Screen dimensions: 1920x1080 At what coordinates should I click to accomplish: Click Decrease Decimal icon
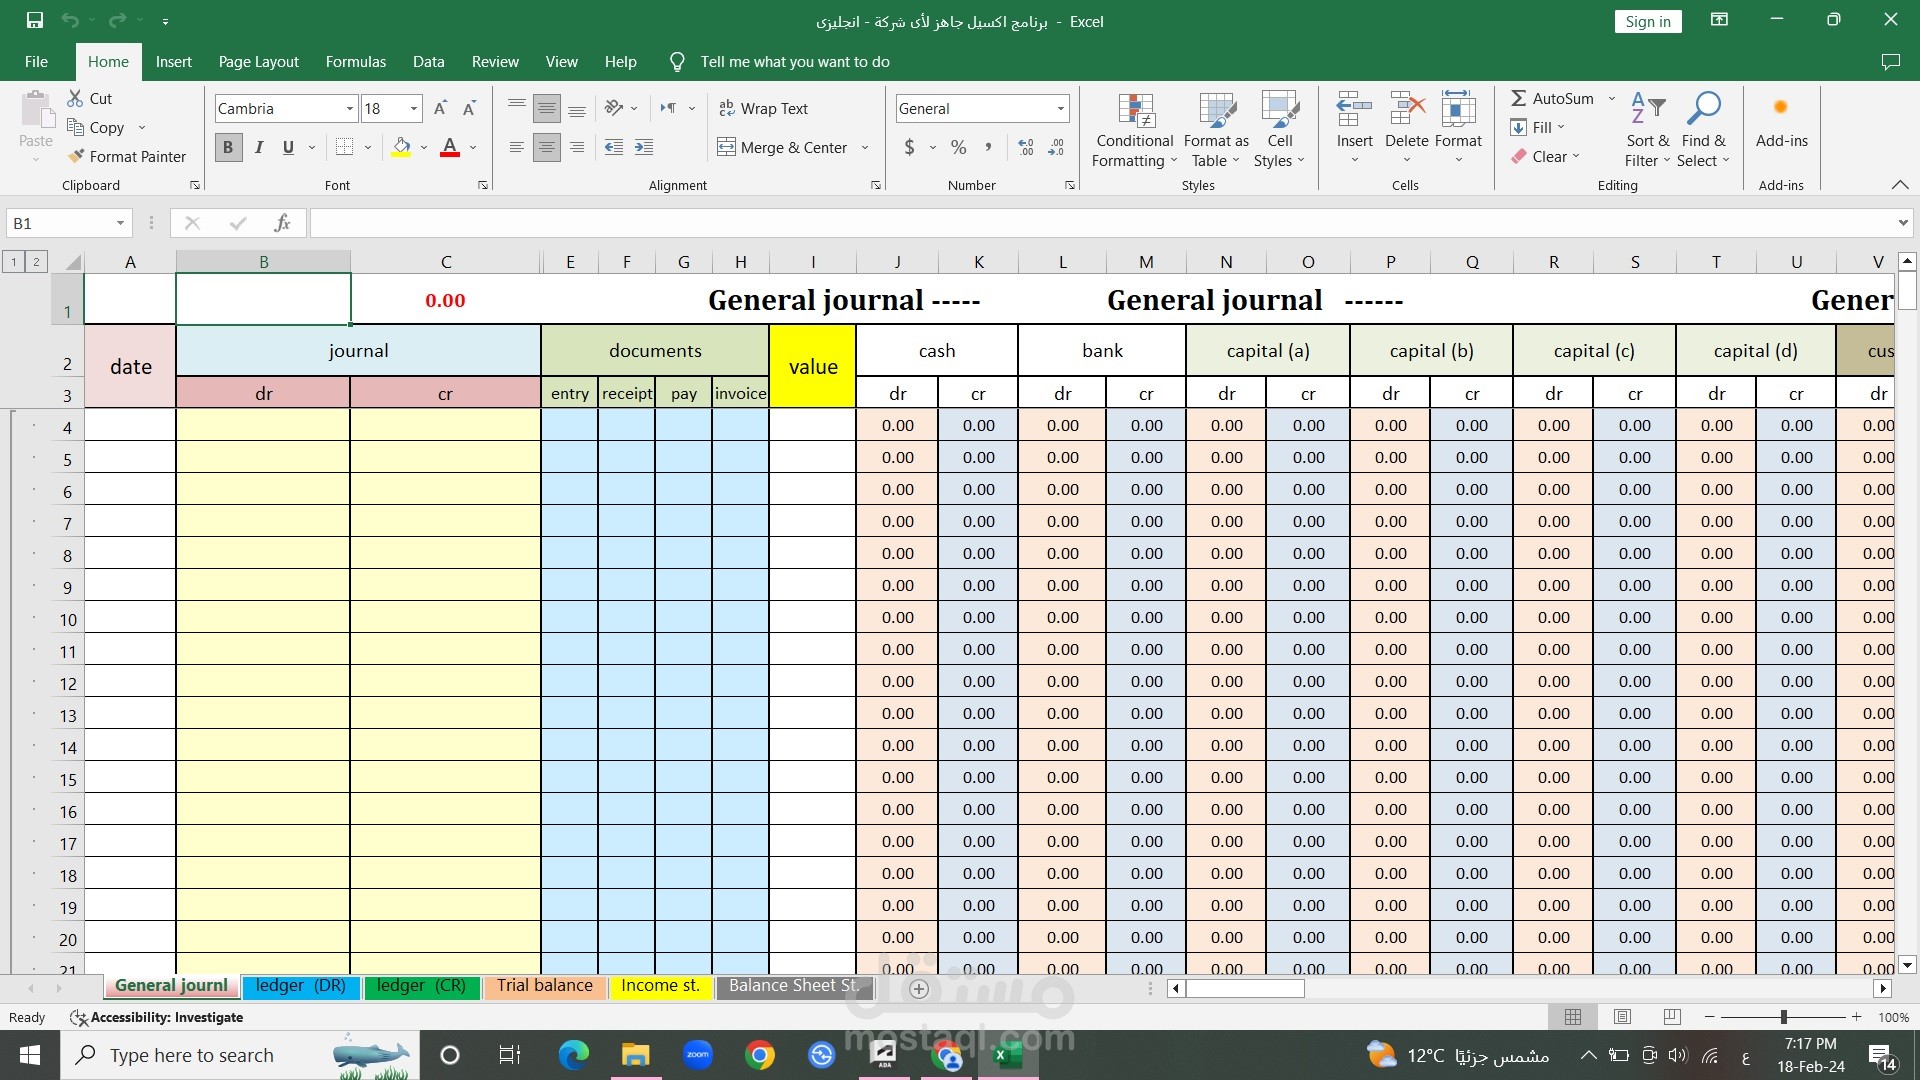coord(1057,147)
